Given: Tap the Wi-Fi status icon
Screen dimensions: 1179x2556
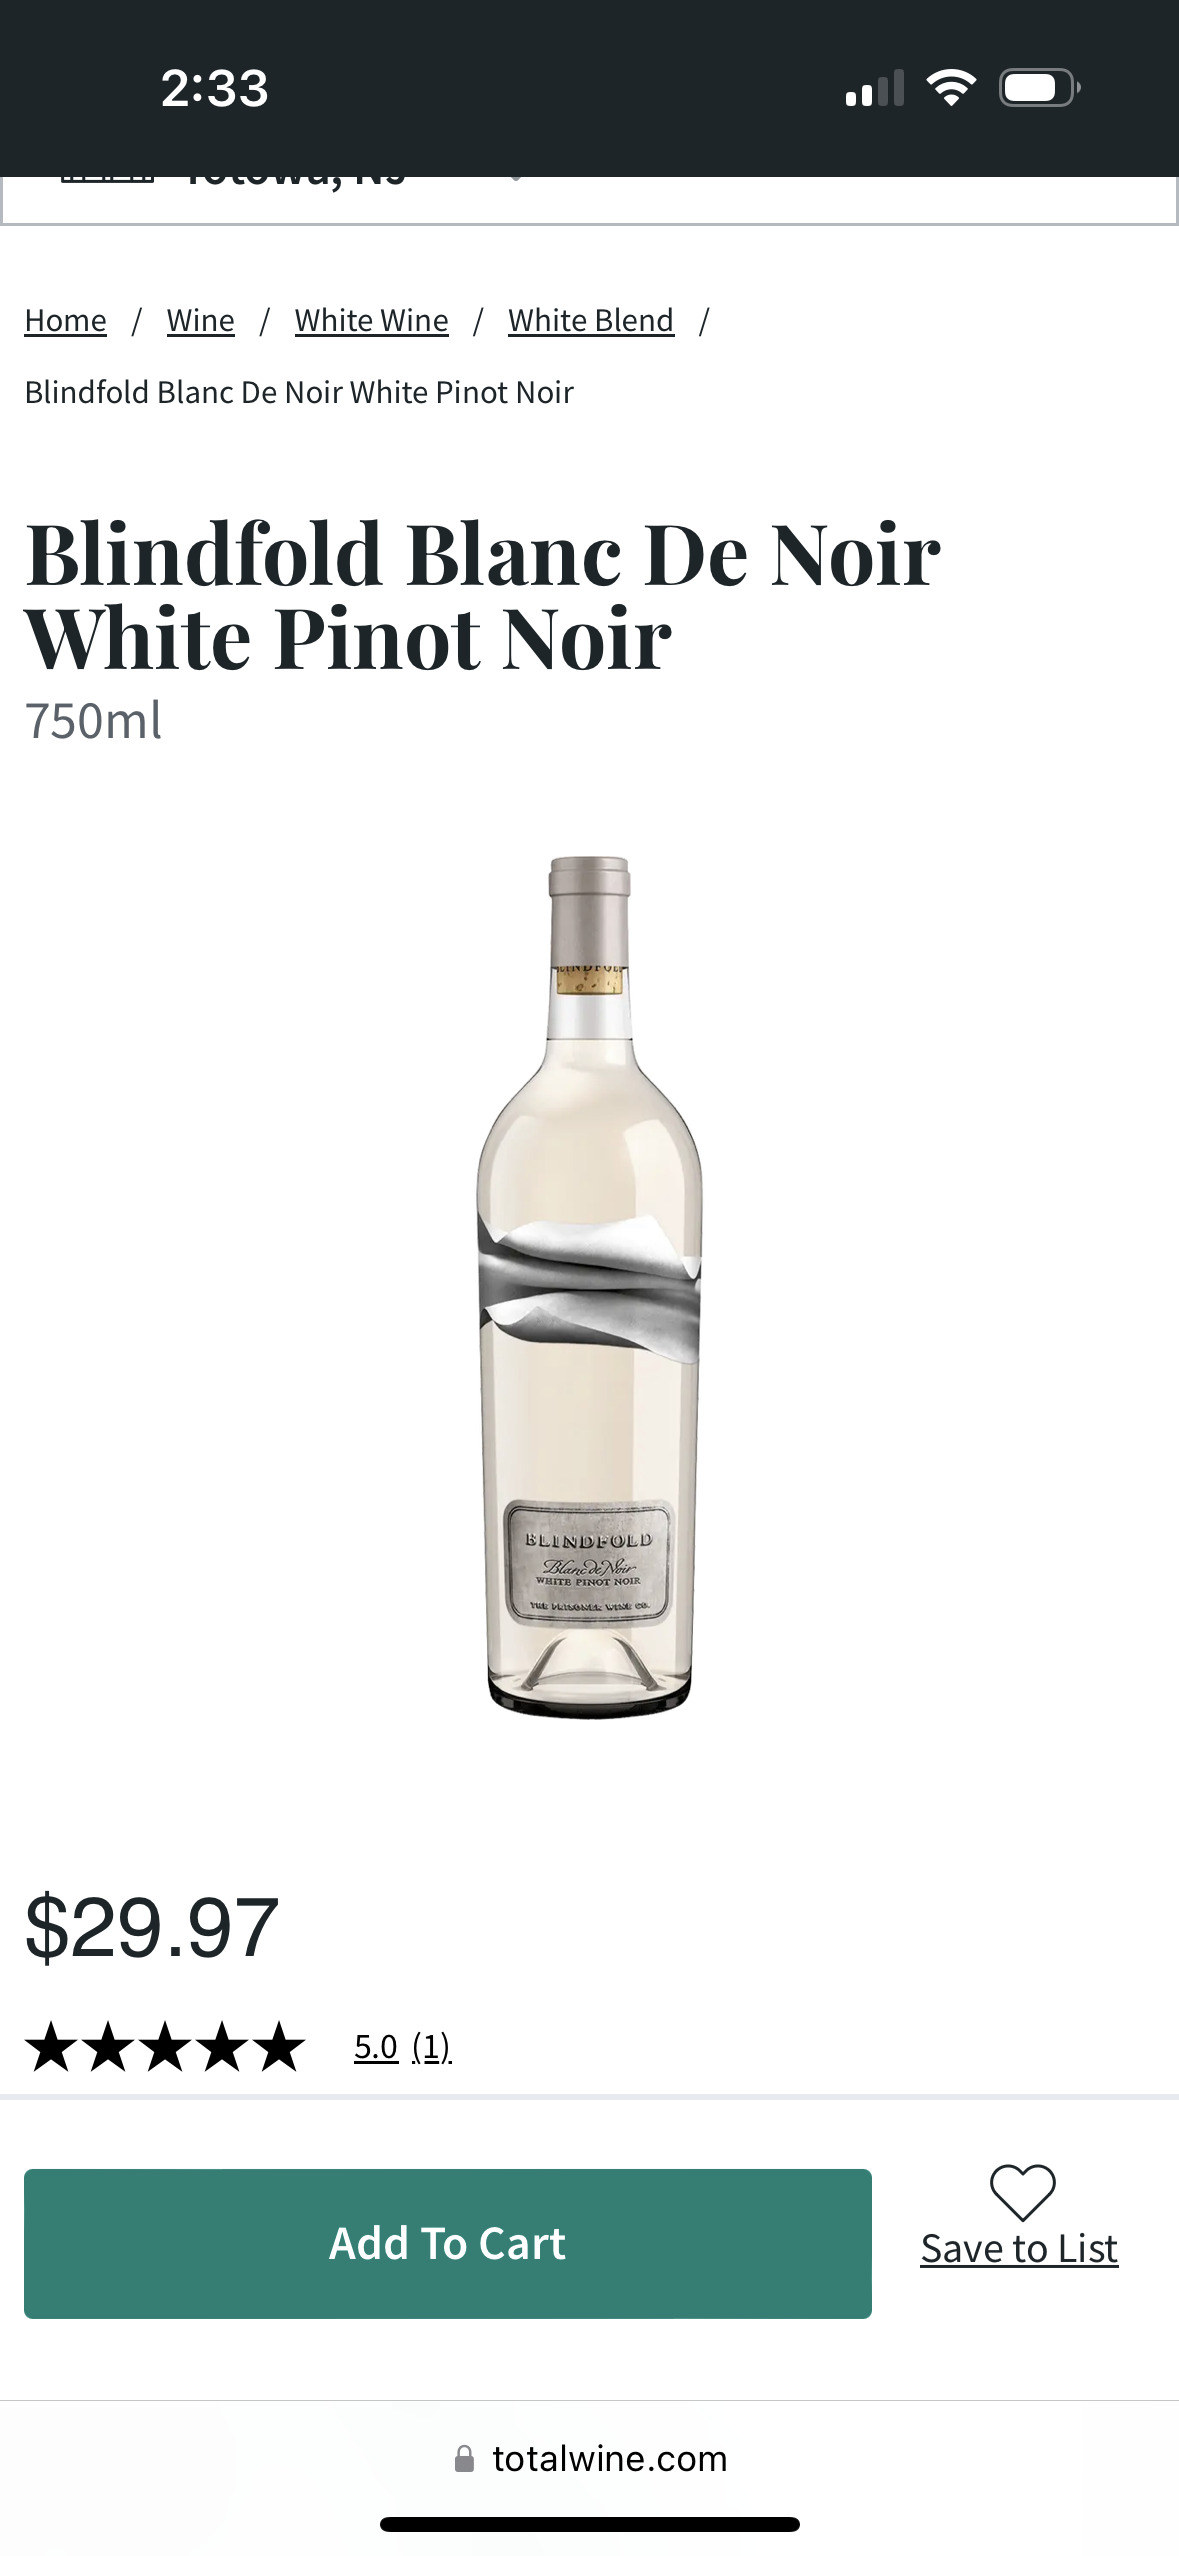Looking at the screenshot, I should tap(951, 88).
